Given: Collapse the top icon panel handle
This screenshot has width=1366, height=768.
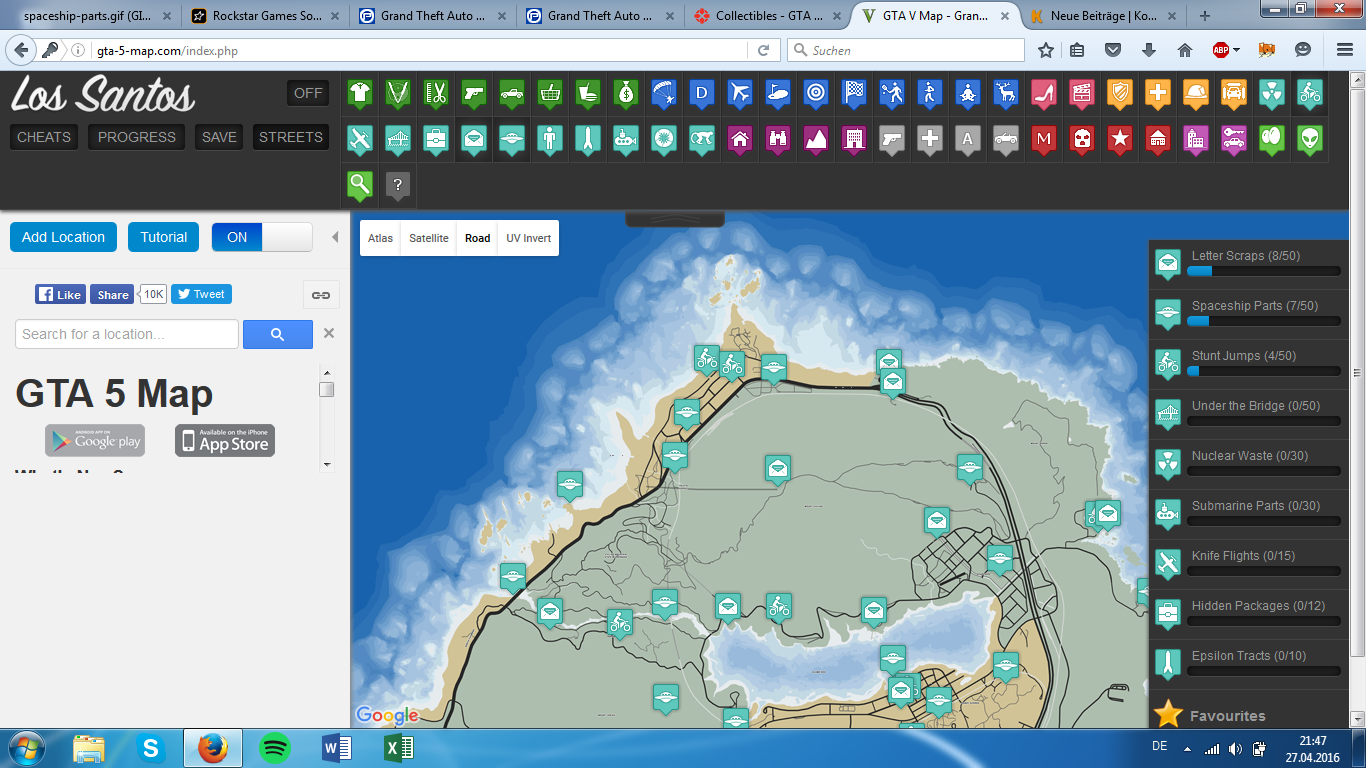Looking at the screenshot, I should pyautogui.click(x=675, y=219).
